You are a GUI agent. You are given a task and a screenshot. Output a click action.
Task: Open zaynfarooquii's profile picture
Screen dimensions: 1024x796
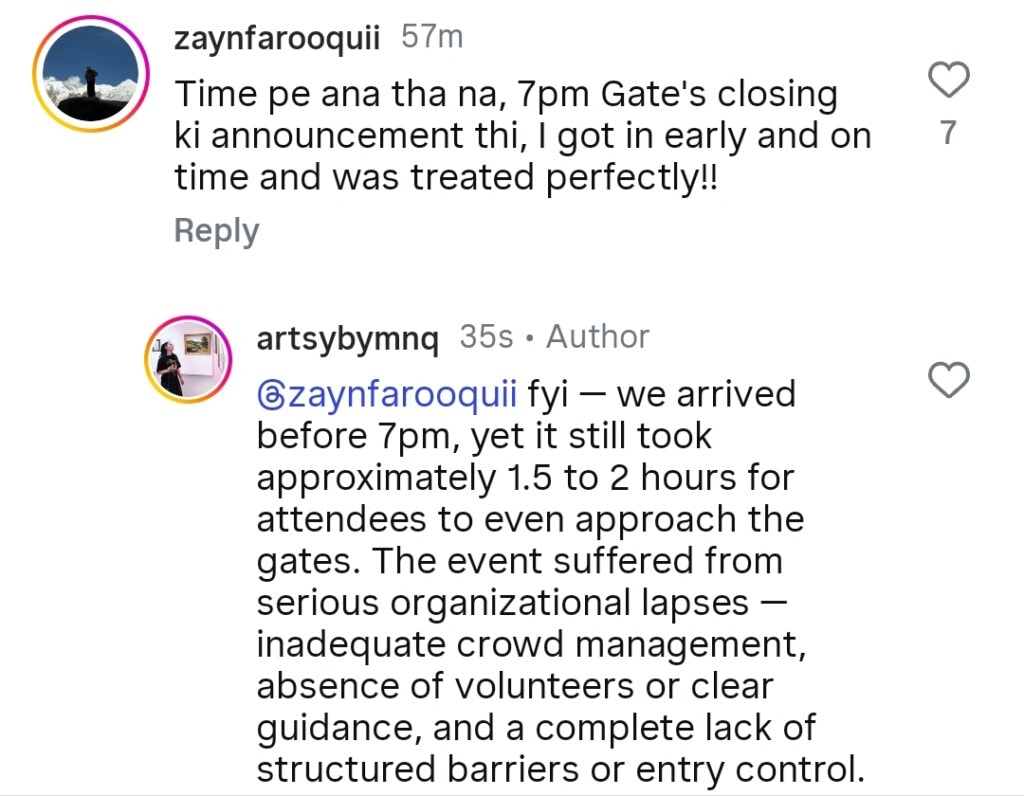91,75
